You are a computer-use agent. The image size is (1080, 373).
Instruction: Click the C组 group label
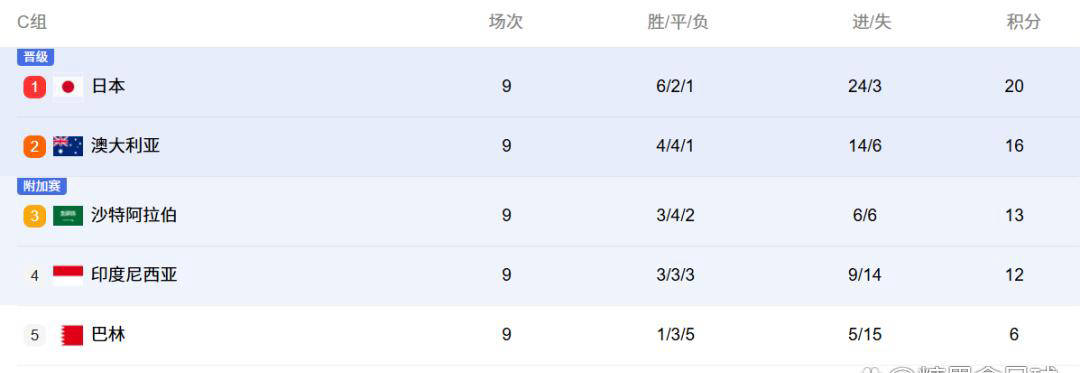point(32,22)
